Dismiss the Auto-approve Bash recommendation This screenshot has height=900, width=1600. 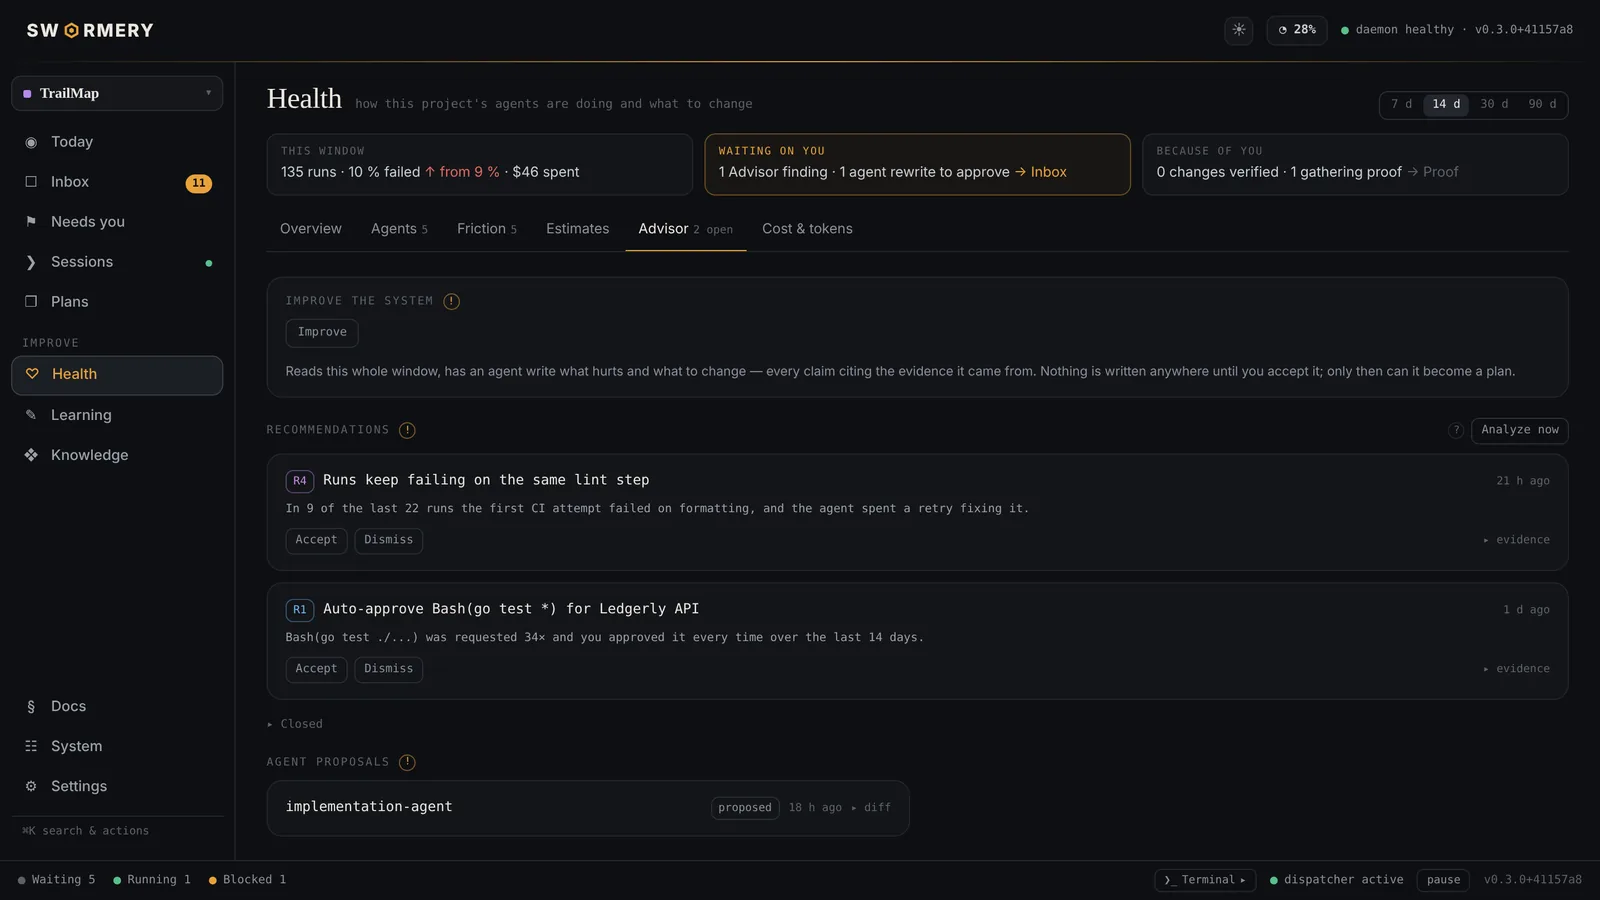(388, 669)
